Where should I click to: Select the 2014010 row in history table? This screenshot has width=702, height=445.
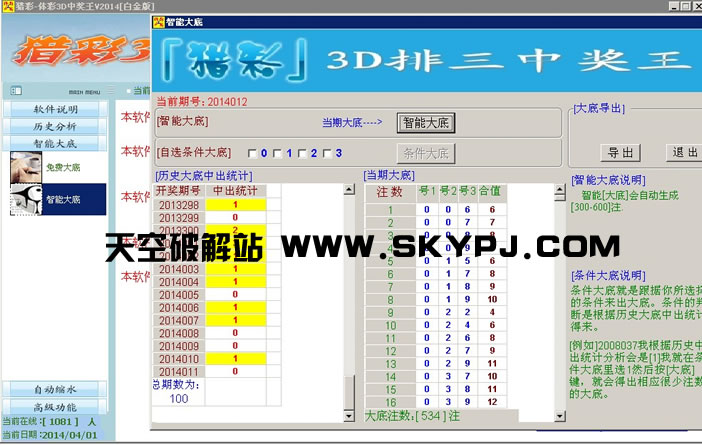[179, 358]
